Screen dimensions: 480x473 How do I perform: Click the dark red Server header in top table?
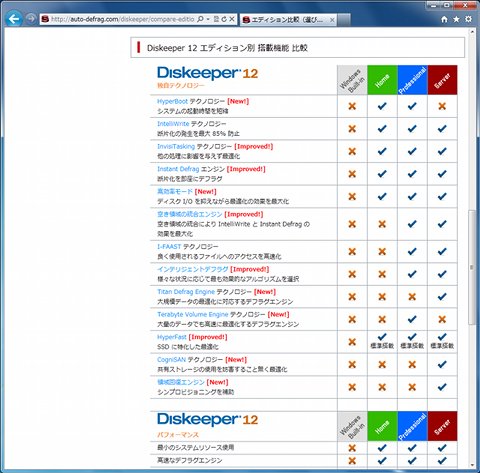tap(442, 80)
